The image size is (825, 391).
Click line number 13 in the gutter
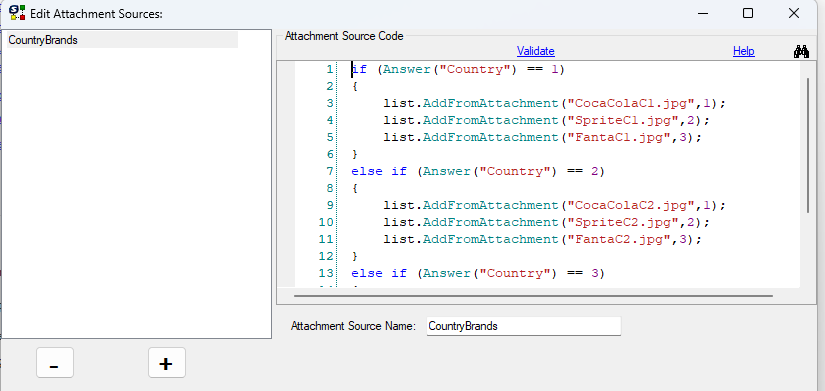tap(326, 273)
